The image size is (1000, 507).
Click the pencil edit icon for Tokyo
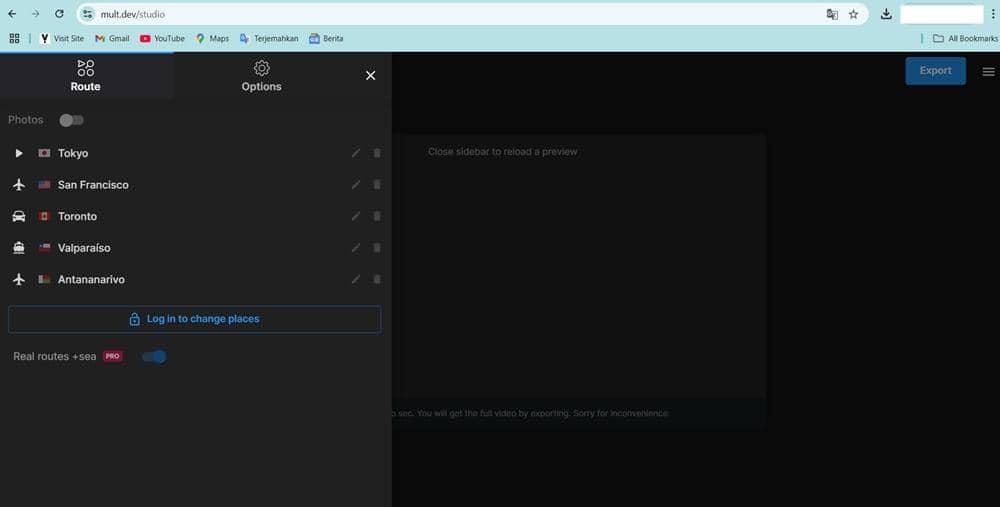[356, 153]
